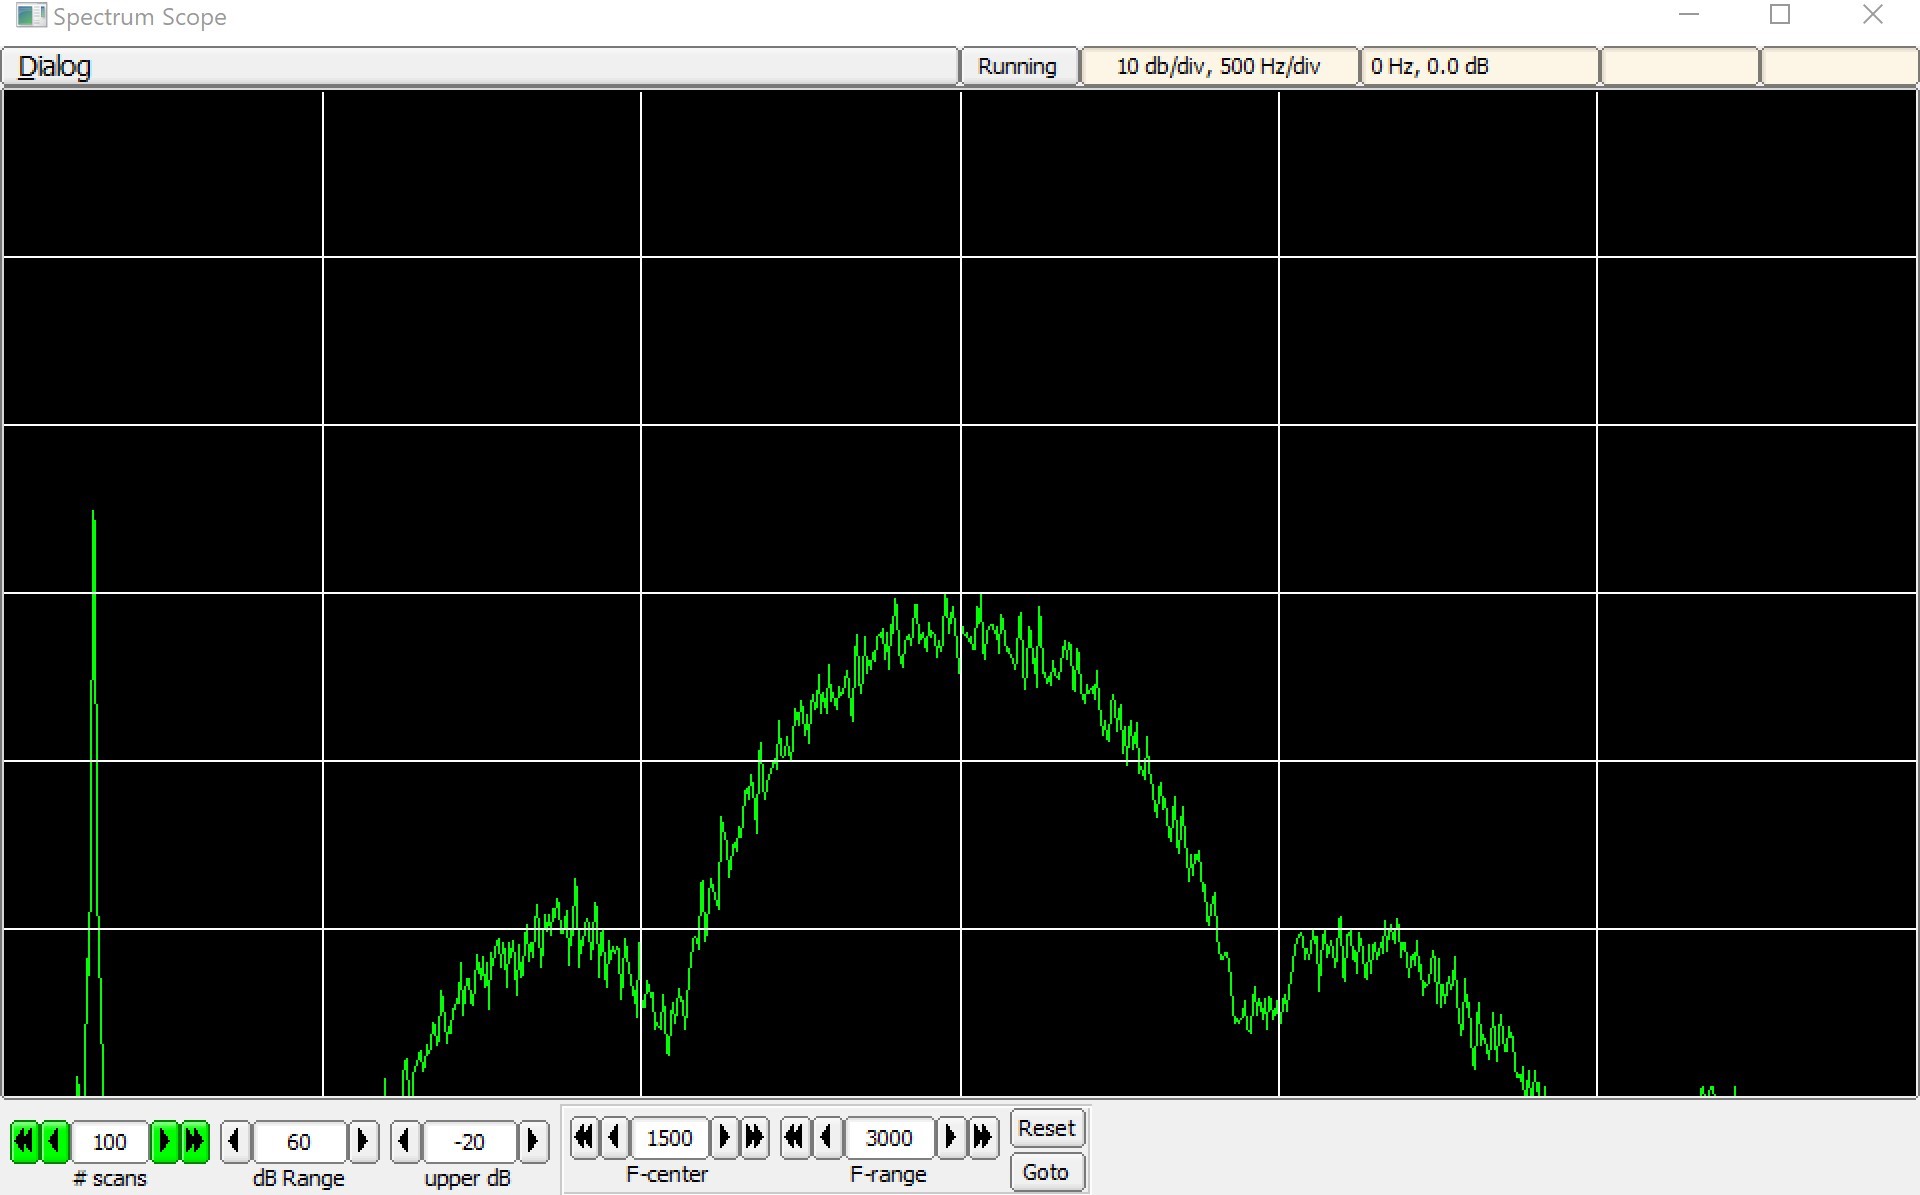The image size is (1920, 1195).
Task: Click the 'F-range' label
Action: 888,1174
